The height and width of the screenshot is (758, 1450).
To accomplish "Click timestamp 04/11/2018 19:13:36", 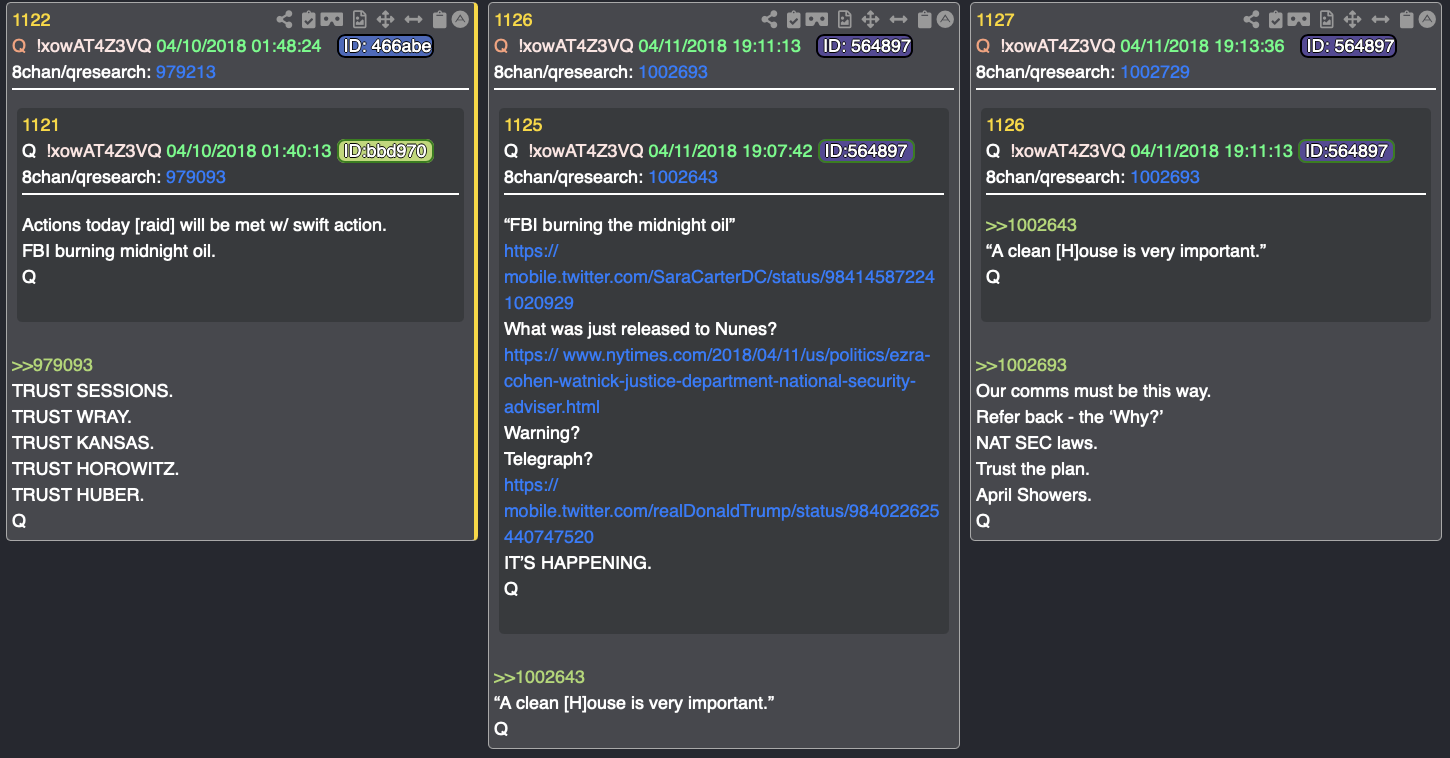I will coord(1202,46).
